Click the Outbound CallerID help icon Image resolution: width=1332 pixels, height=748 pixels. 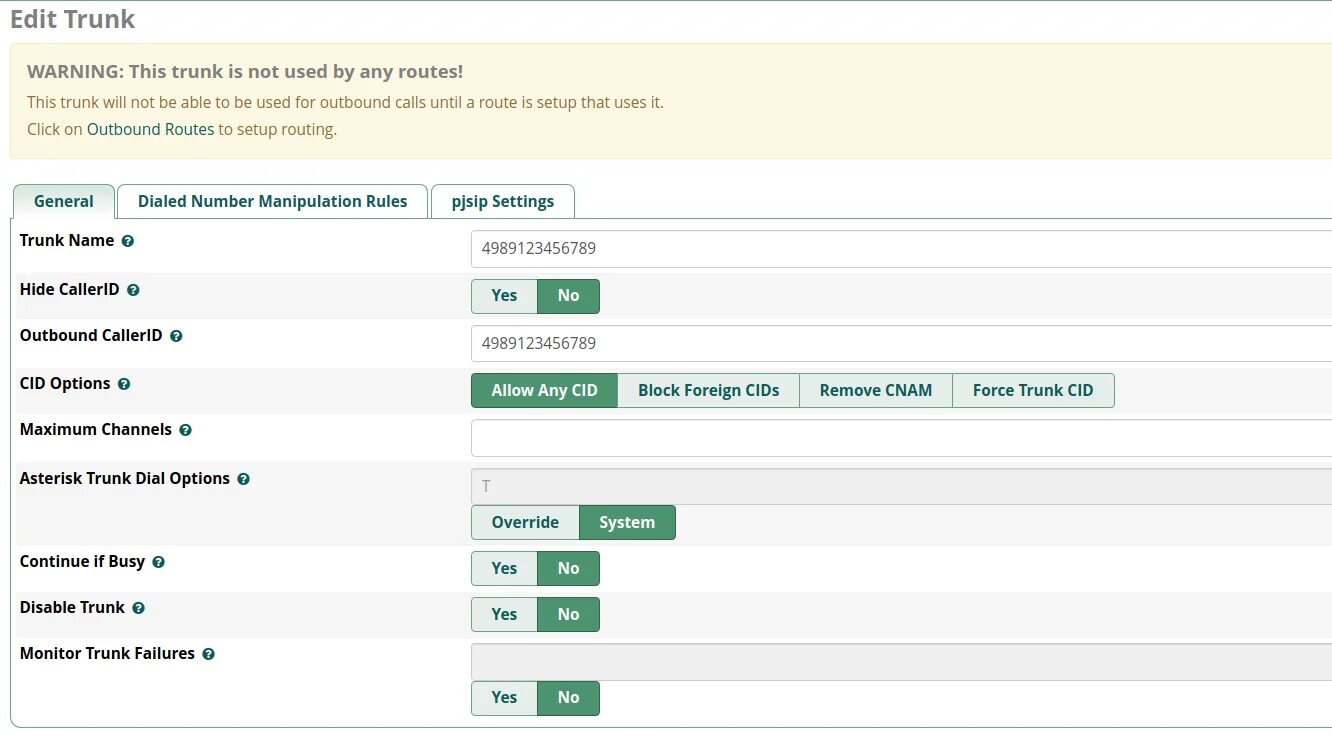coord(176,336)
